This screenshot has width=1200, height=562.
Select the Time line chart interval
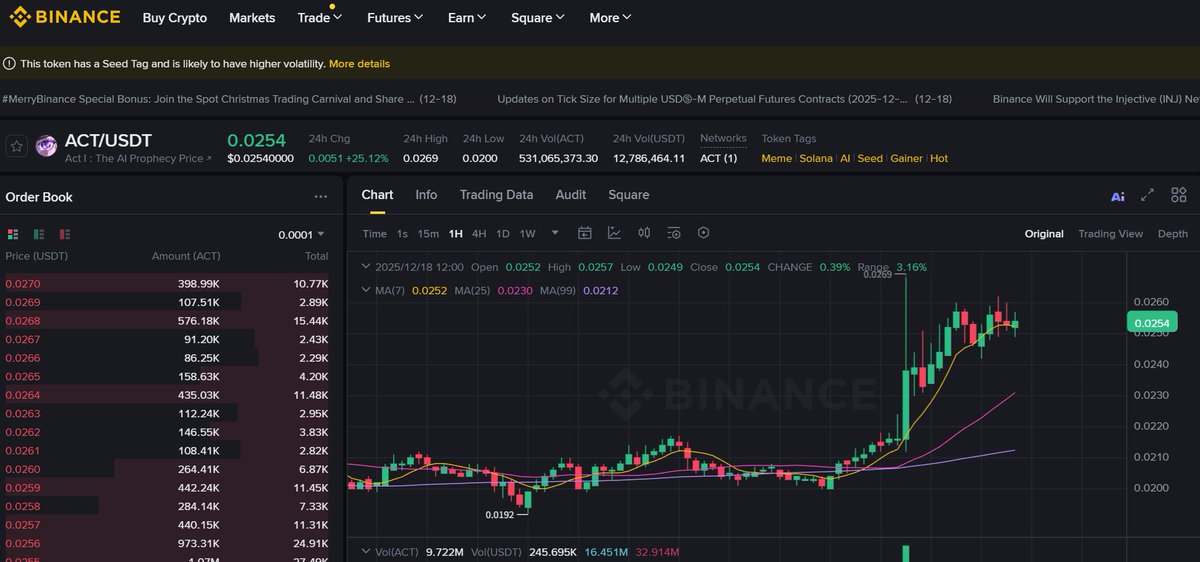click(x=374, y=234)
